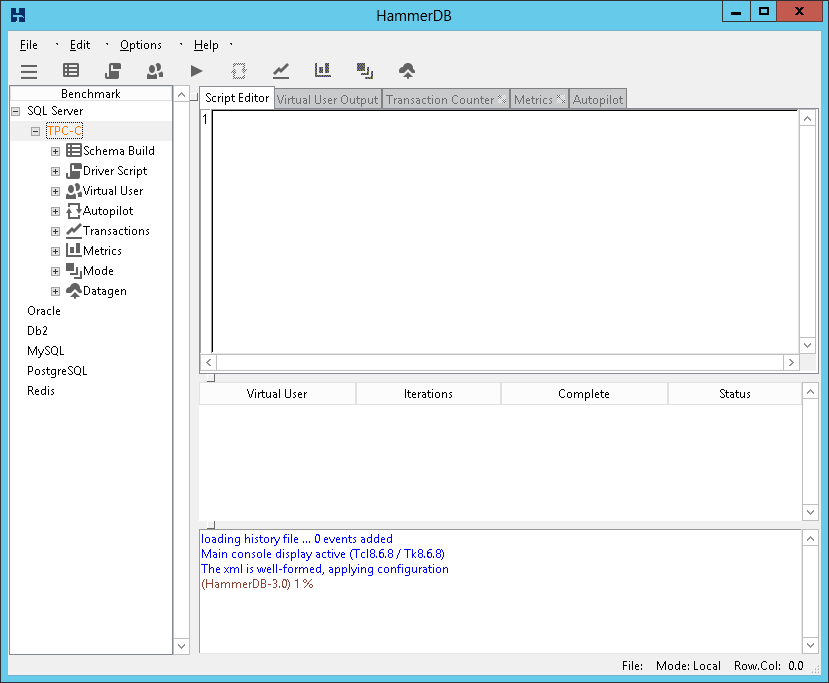Run virtual users with the play icon

196,71
